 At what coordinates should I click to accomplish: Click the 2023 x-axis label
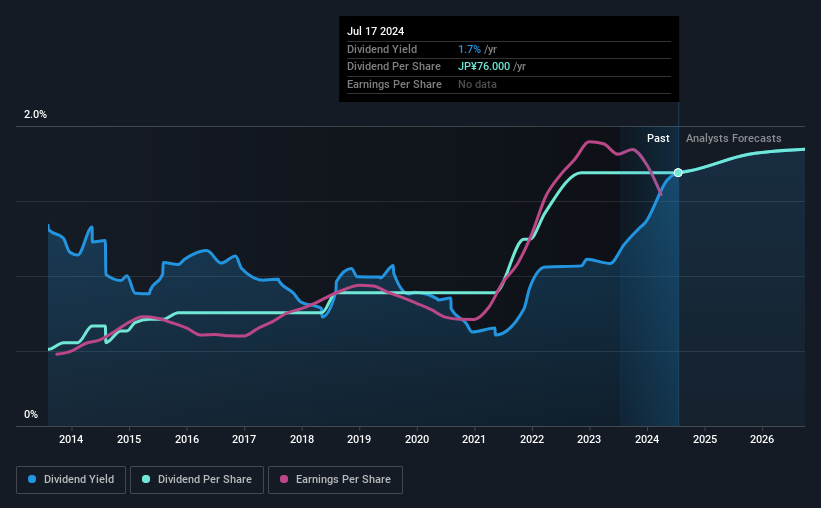589,439
